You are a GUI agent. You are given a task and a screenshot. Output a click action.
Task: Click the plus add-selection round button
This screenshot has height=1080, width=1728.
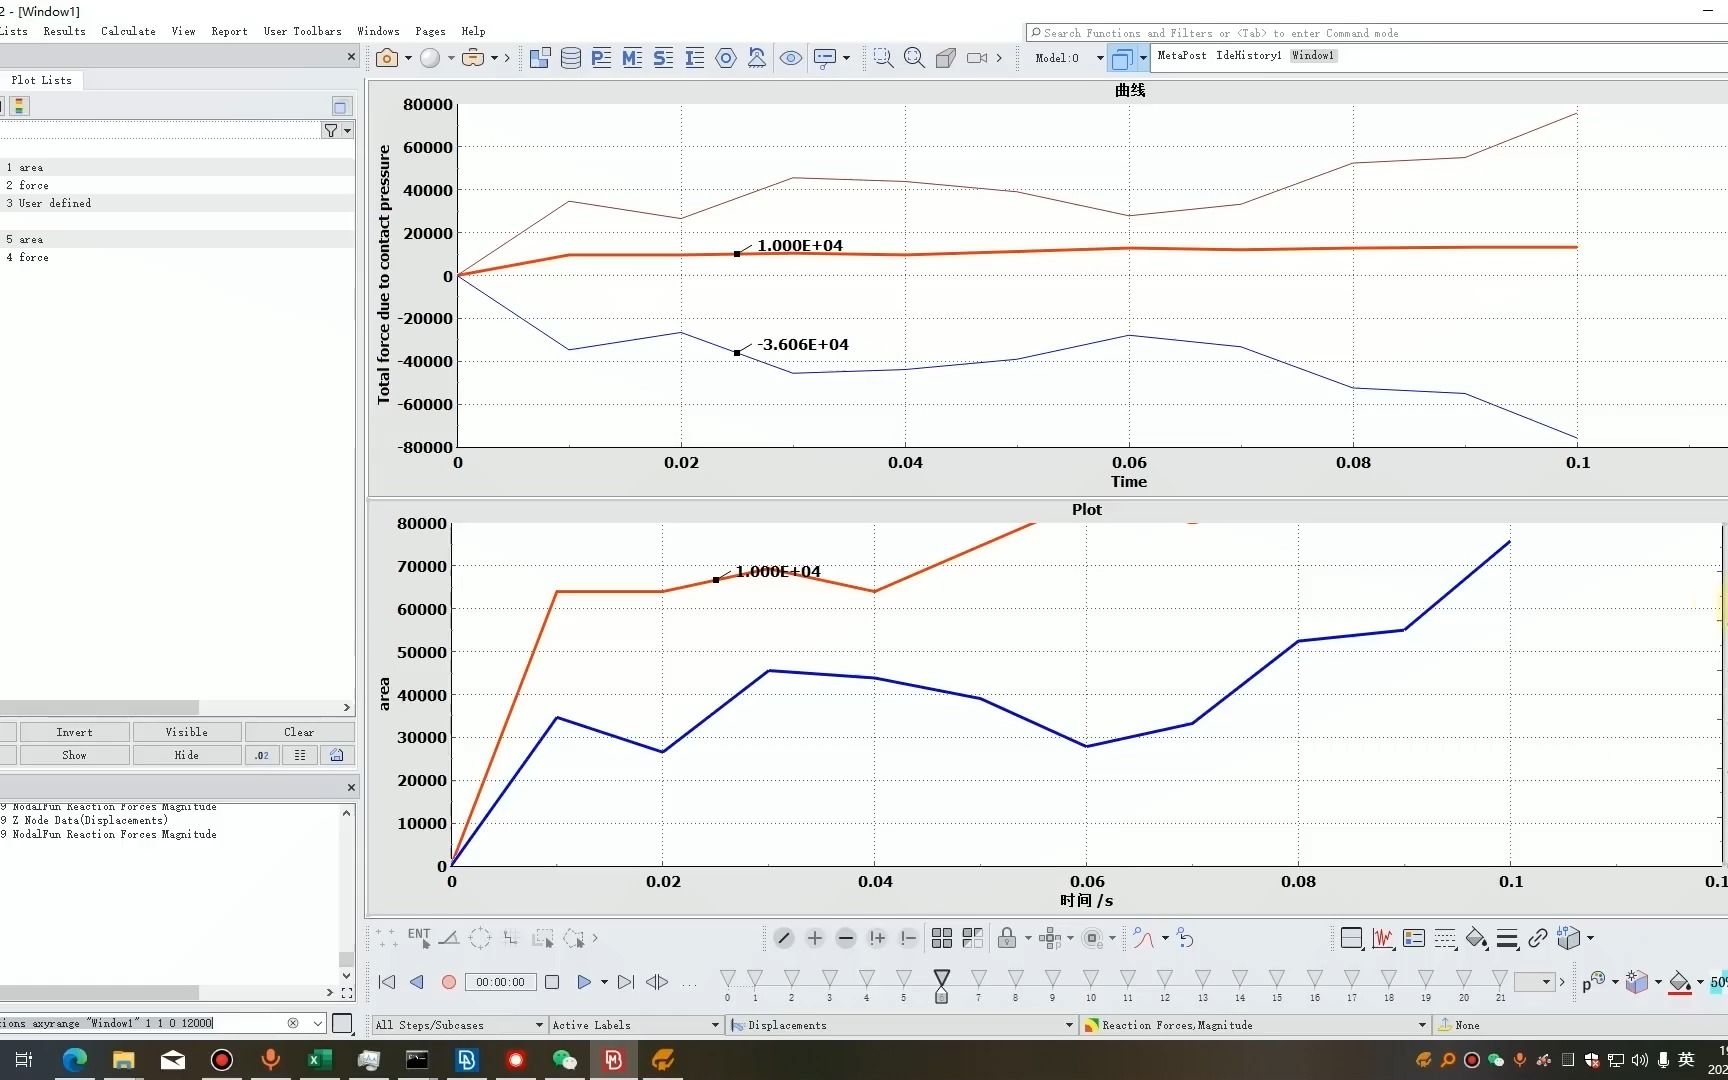pyautogui.click(x=815, y=938)
